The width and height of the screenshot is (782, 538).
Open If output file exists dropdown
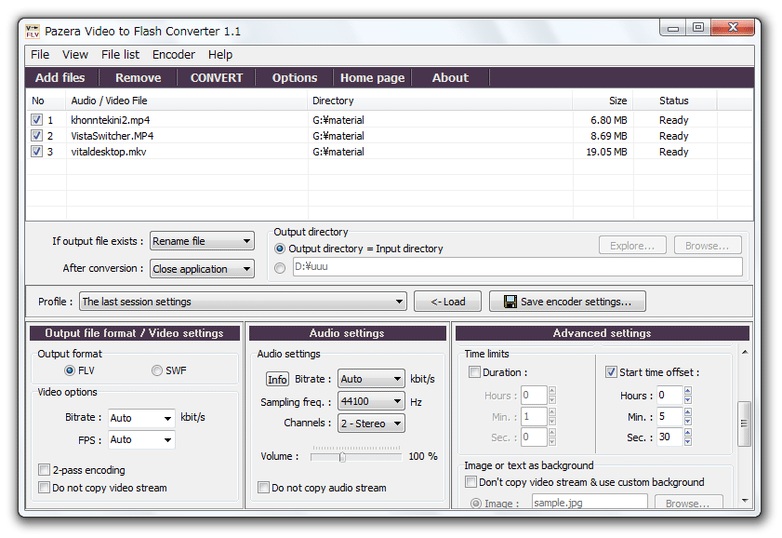coord(202,241)
